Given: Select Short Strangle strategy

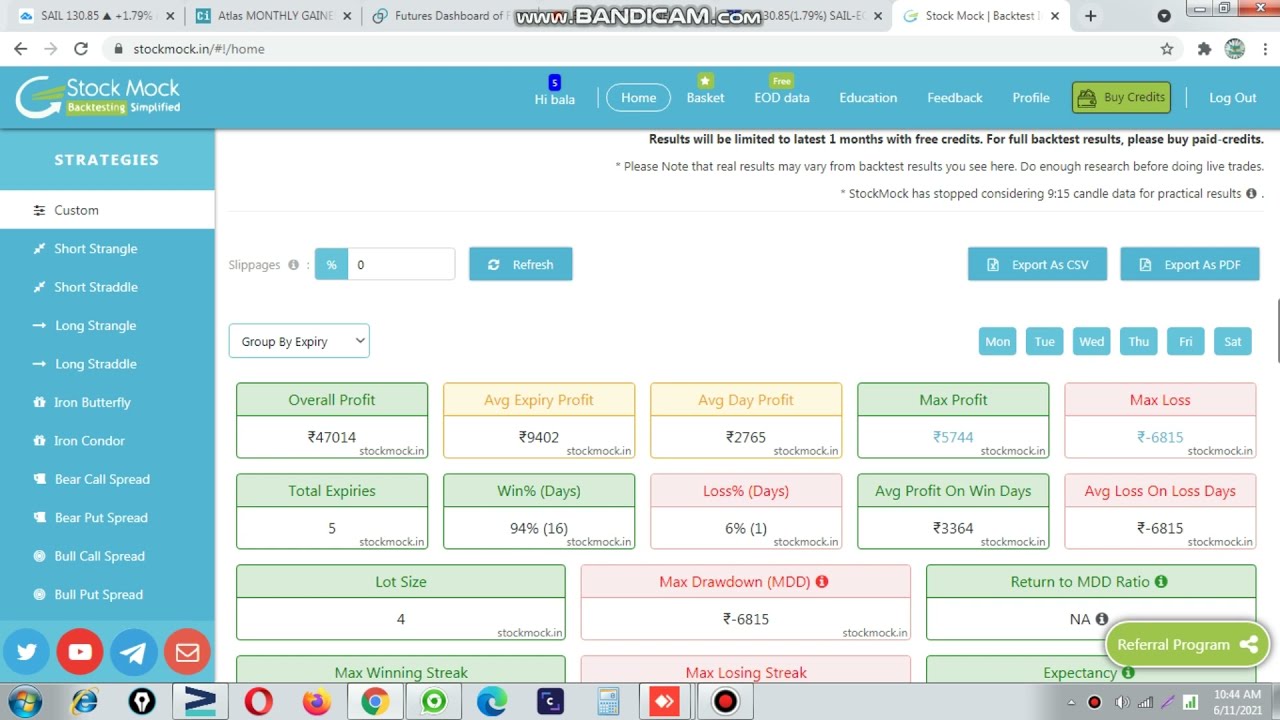Looking at the screenshot, I should pos(107,248).
